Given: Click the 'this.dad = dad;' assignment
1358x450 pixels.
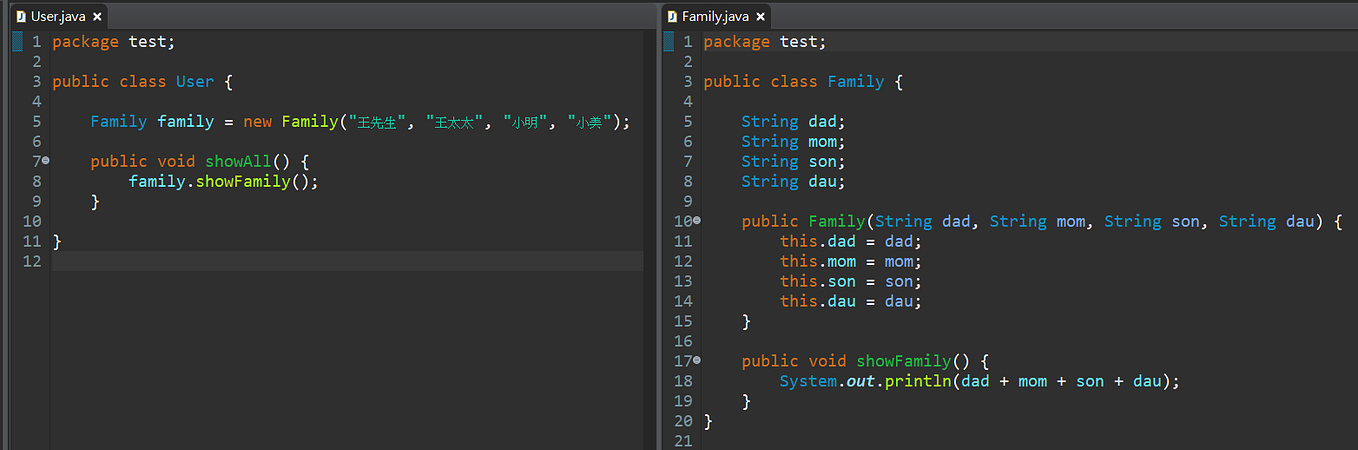Looking at the screenshot, I should pyautogui.click(x=851, y=241).
